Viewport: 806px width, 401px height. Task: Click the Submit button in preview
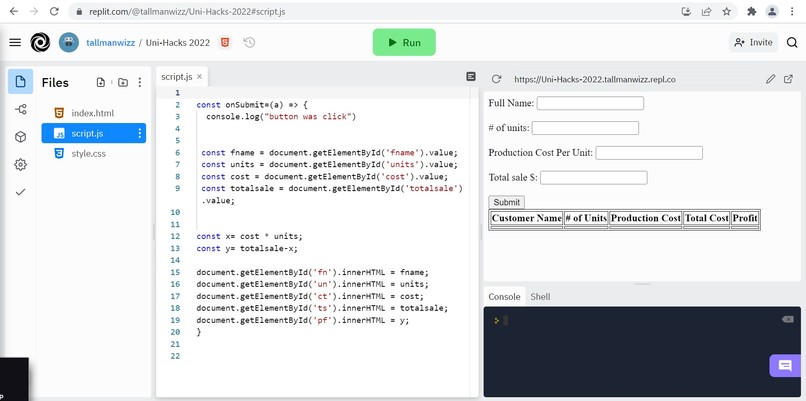click(x=506, y=202)
